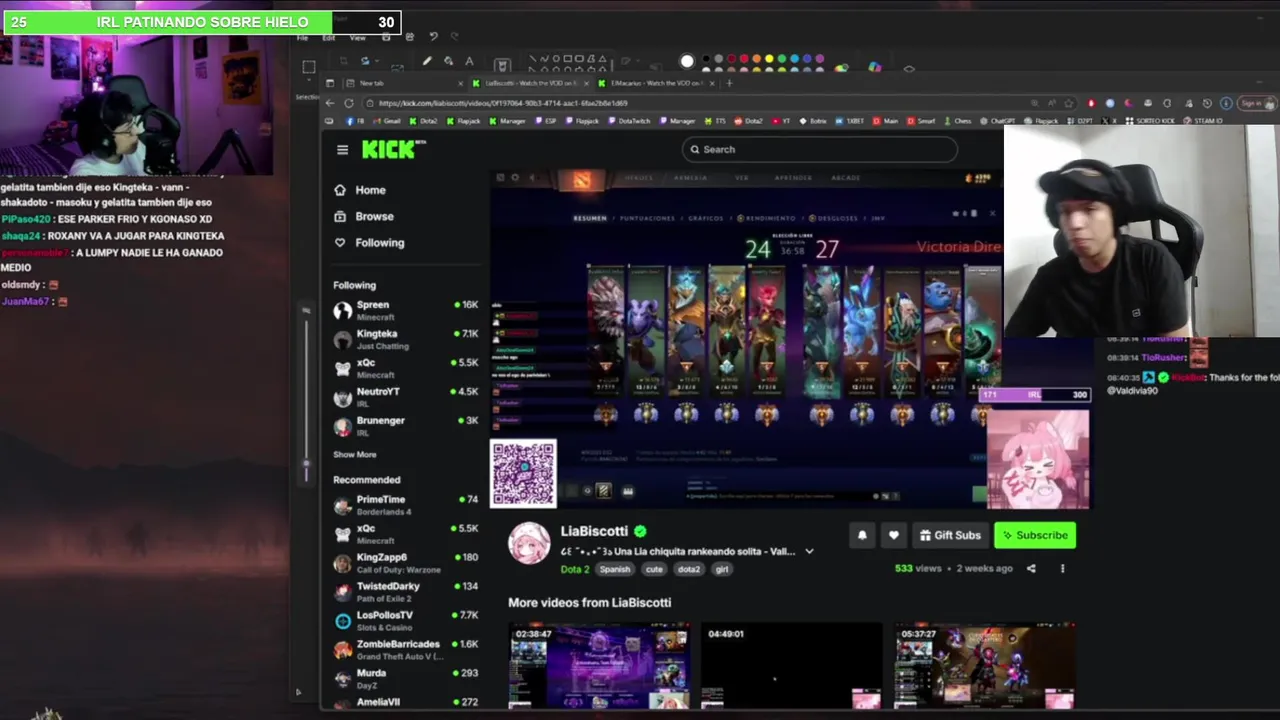Open the Chess bookmark
The image size is (1280, 720).
(958, 121)
